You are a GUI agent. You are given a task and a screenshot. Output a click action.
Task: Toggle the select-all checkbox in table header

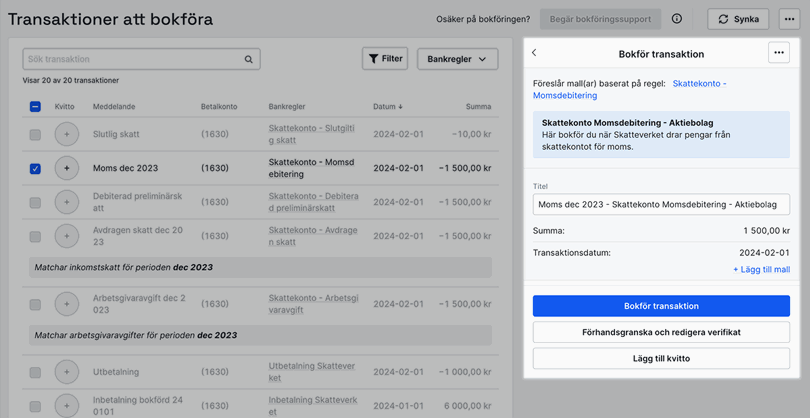[35, 106]
